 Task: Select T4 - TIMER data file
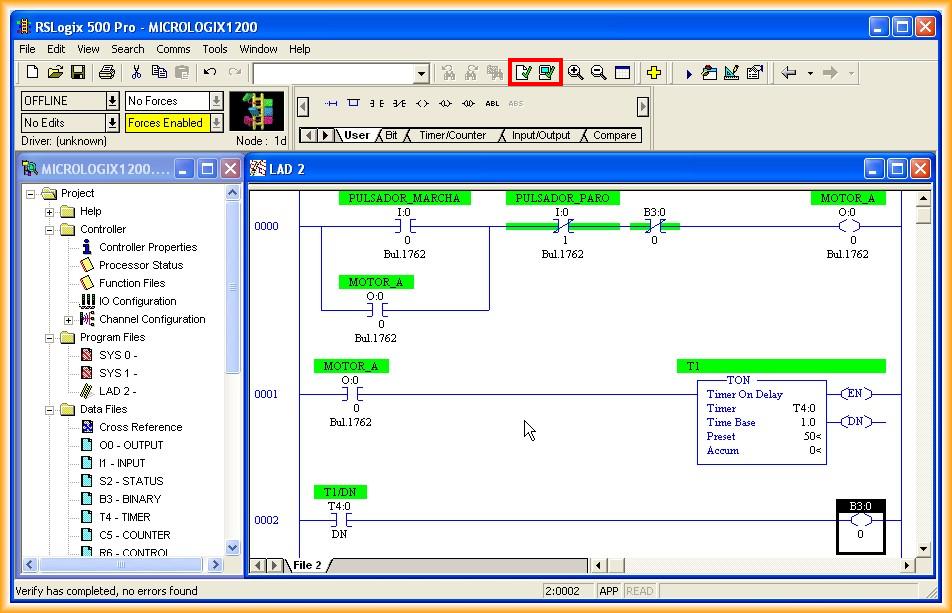coord(124,517)
